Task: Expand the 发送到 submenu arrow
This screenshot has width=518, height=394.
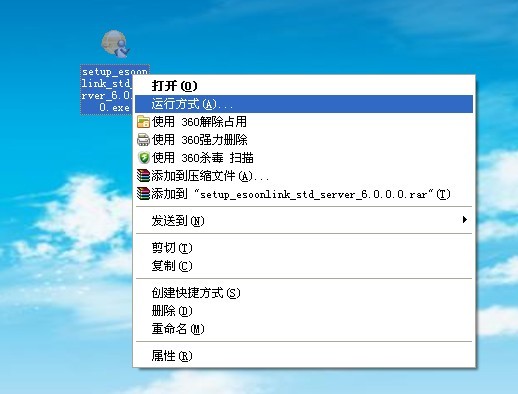Action: [465, 220]
